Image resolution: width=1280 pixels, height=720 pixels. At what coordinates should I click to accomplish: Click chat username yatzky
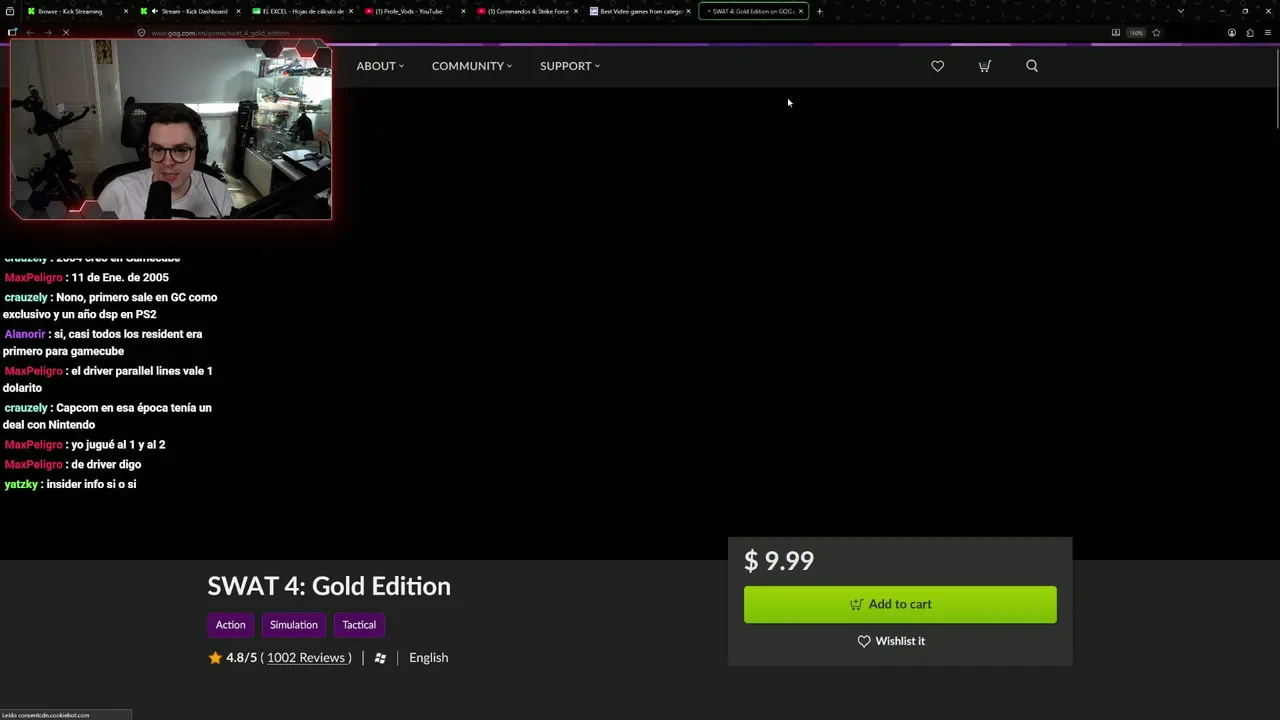pyautogui.click(x=21, y=484)
